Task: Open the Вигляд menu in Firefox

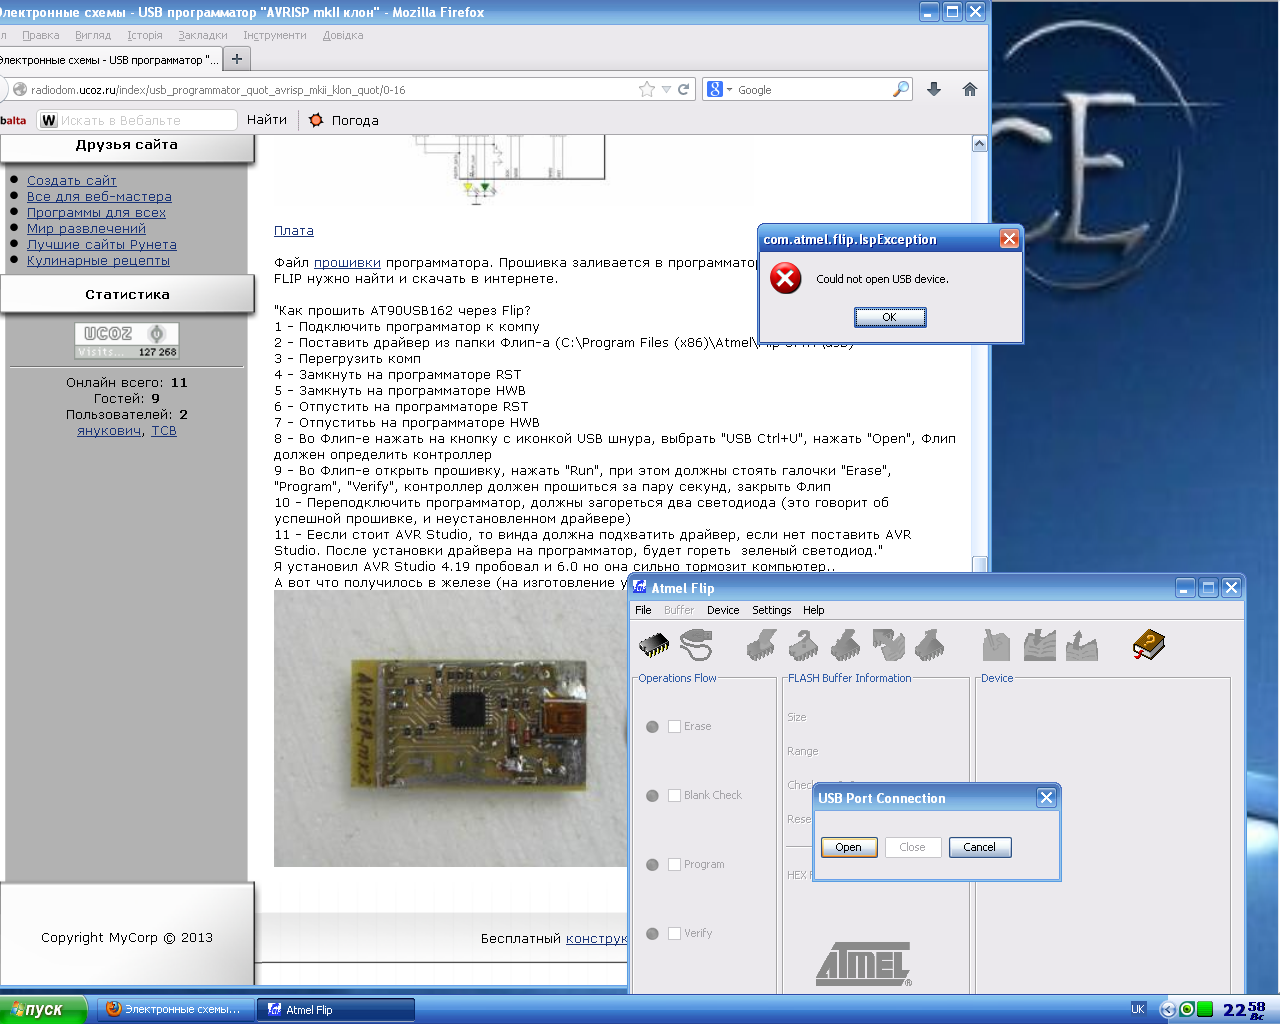Action: [93, 35]
